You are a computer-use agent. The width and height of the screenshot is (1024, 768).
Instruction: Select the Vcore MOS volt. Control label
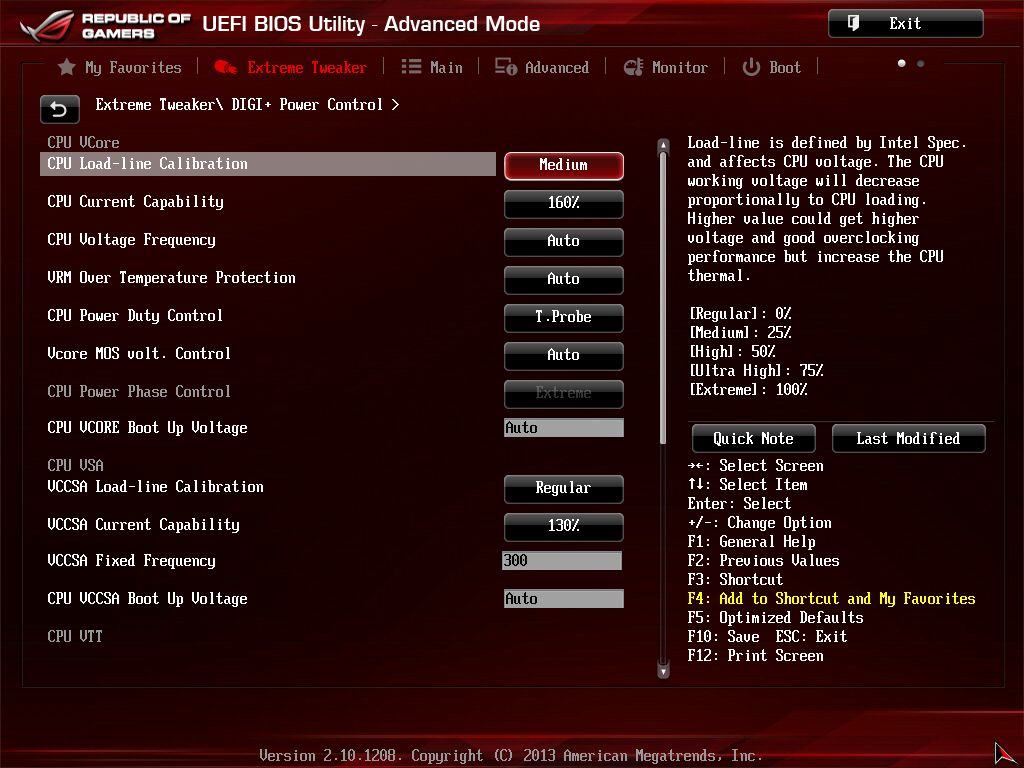[139, 353]
